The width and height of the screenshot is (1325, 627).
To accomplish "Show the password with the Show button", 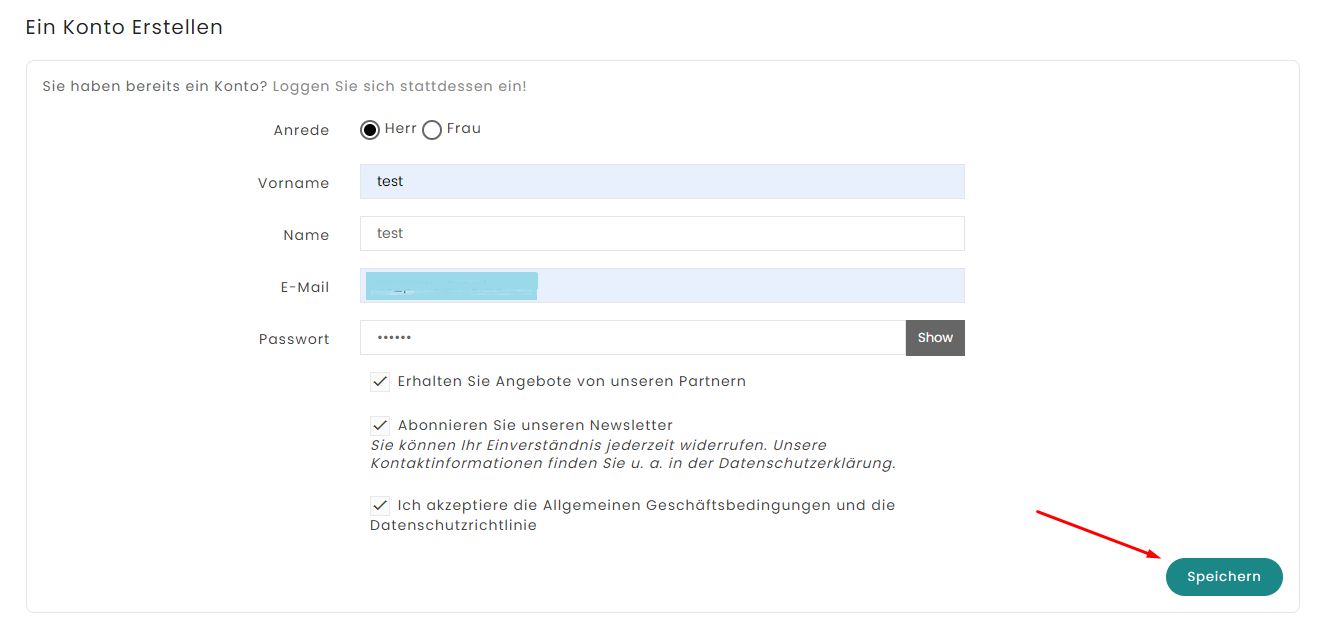I will coord(935,337).
